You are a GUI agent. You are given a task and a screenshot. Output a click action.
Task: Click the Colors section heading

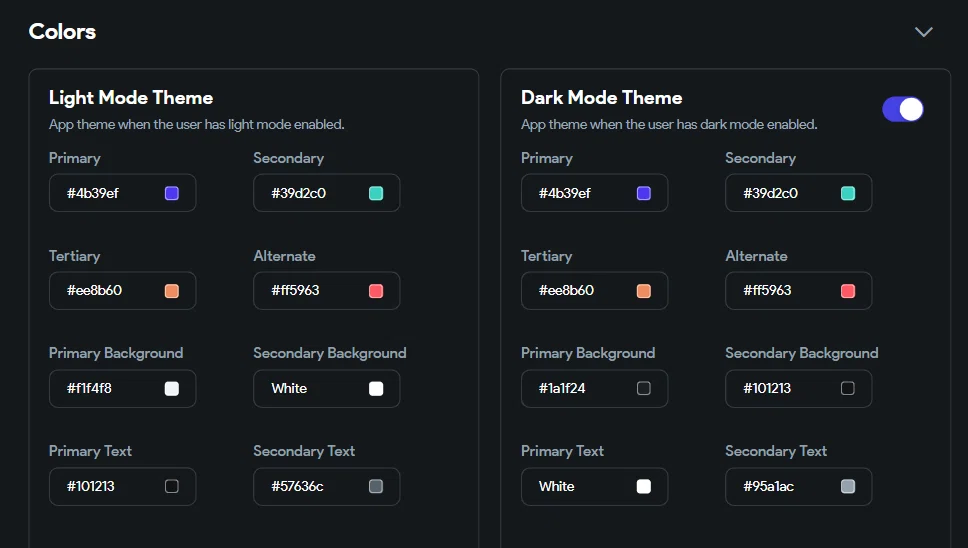62,31
